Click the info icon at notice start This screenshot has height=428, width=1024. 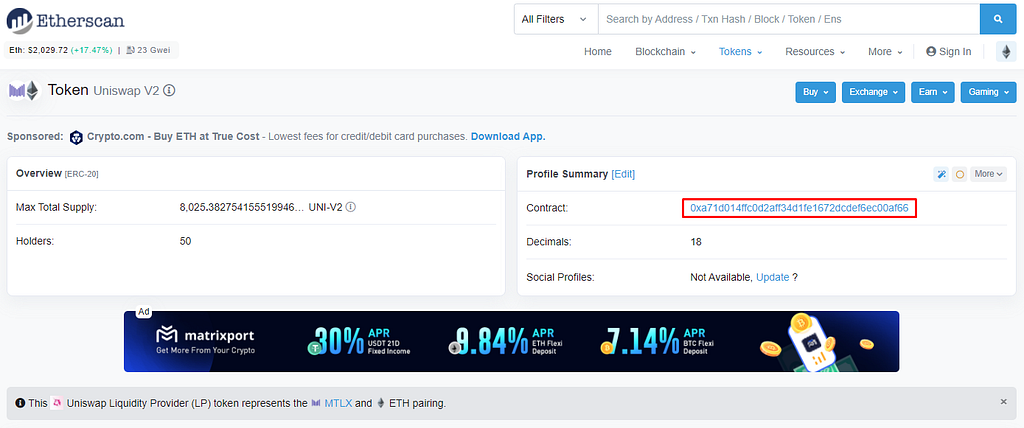pyautogui.click(x=20, y=403)
